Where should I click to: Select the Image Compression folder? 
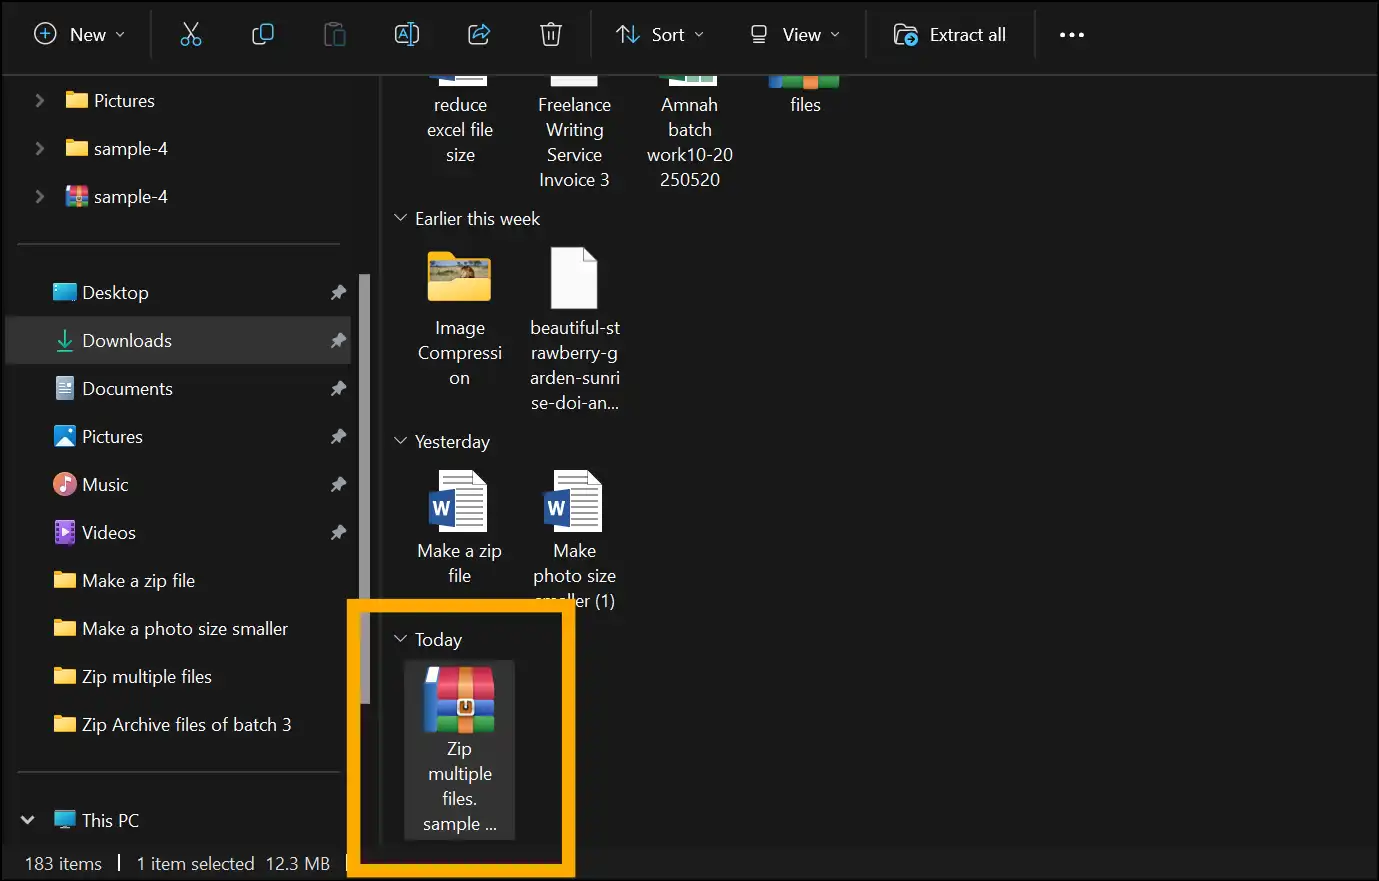[460, 318]
